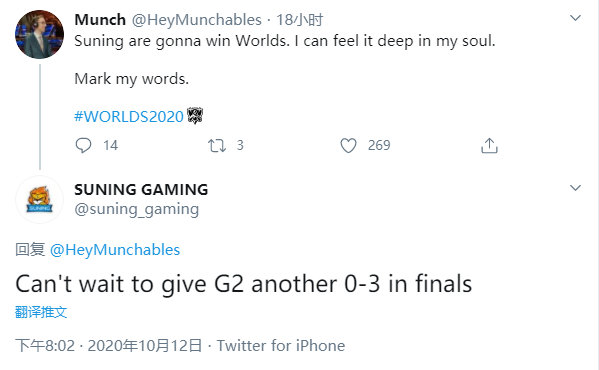Open the #WORLDS2020 hashtag link
The height and width of the screenshot is (370, 599).
(129, 116)
